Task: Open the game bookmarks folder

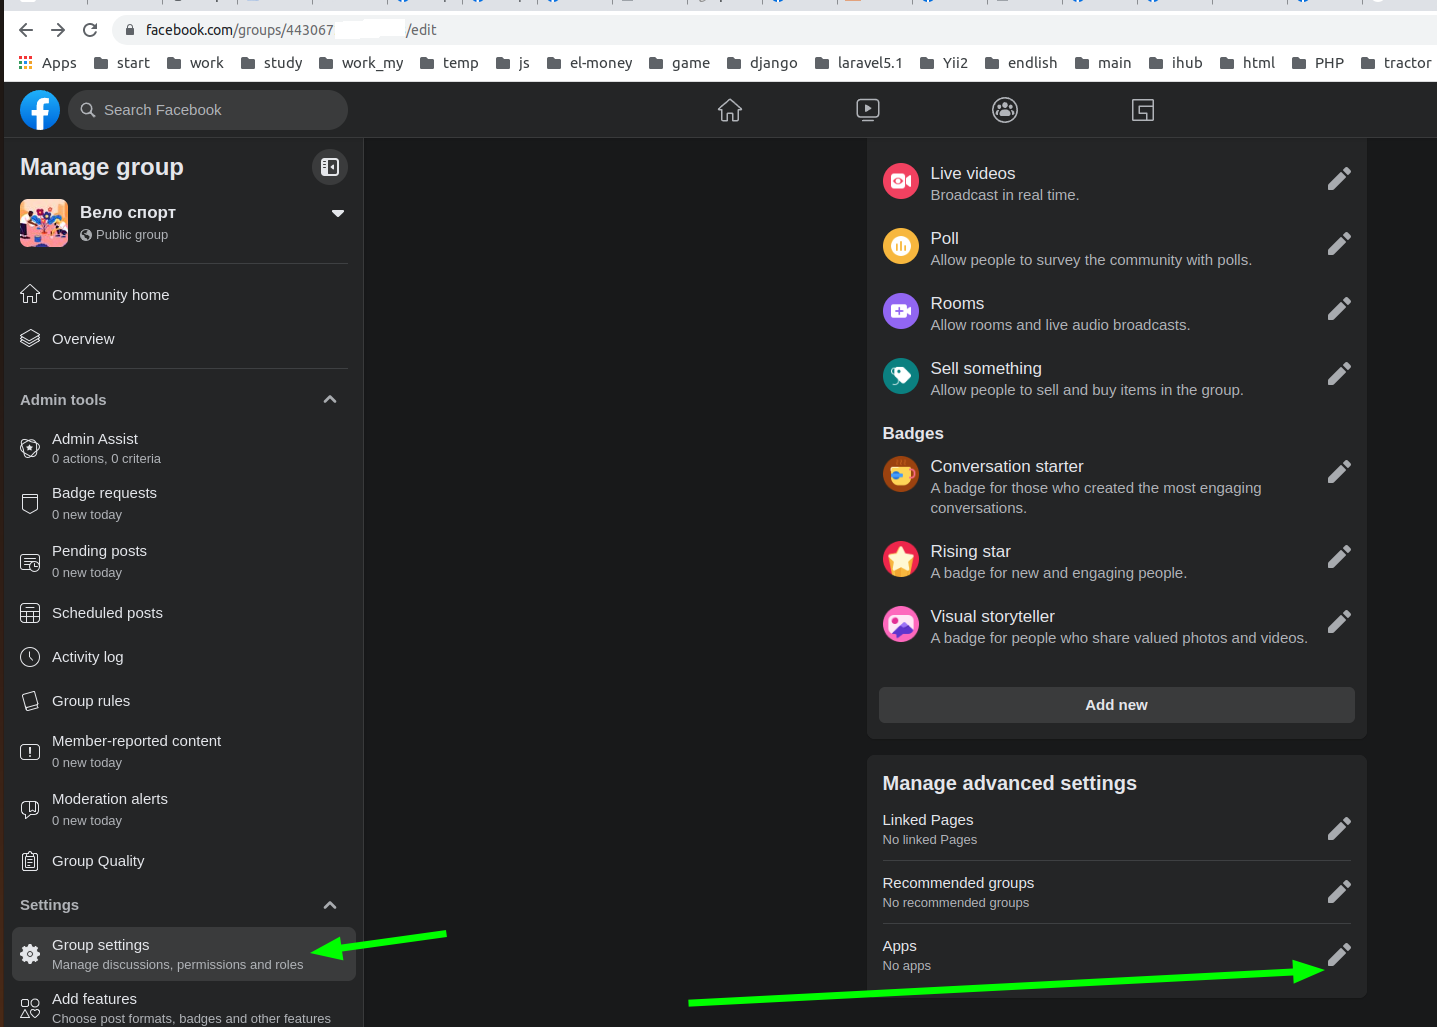Action: tap(679, 63)
